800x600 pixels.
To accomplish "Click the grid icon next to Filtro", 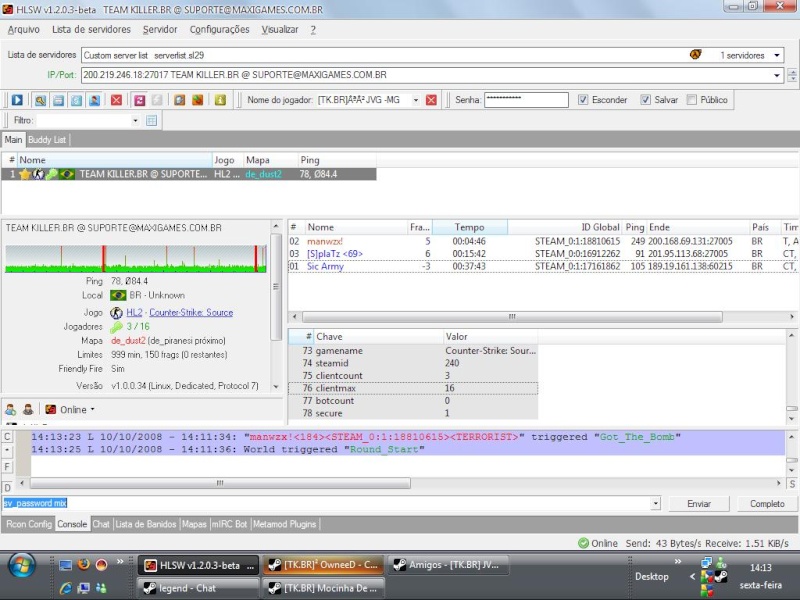I will 152,120.
